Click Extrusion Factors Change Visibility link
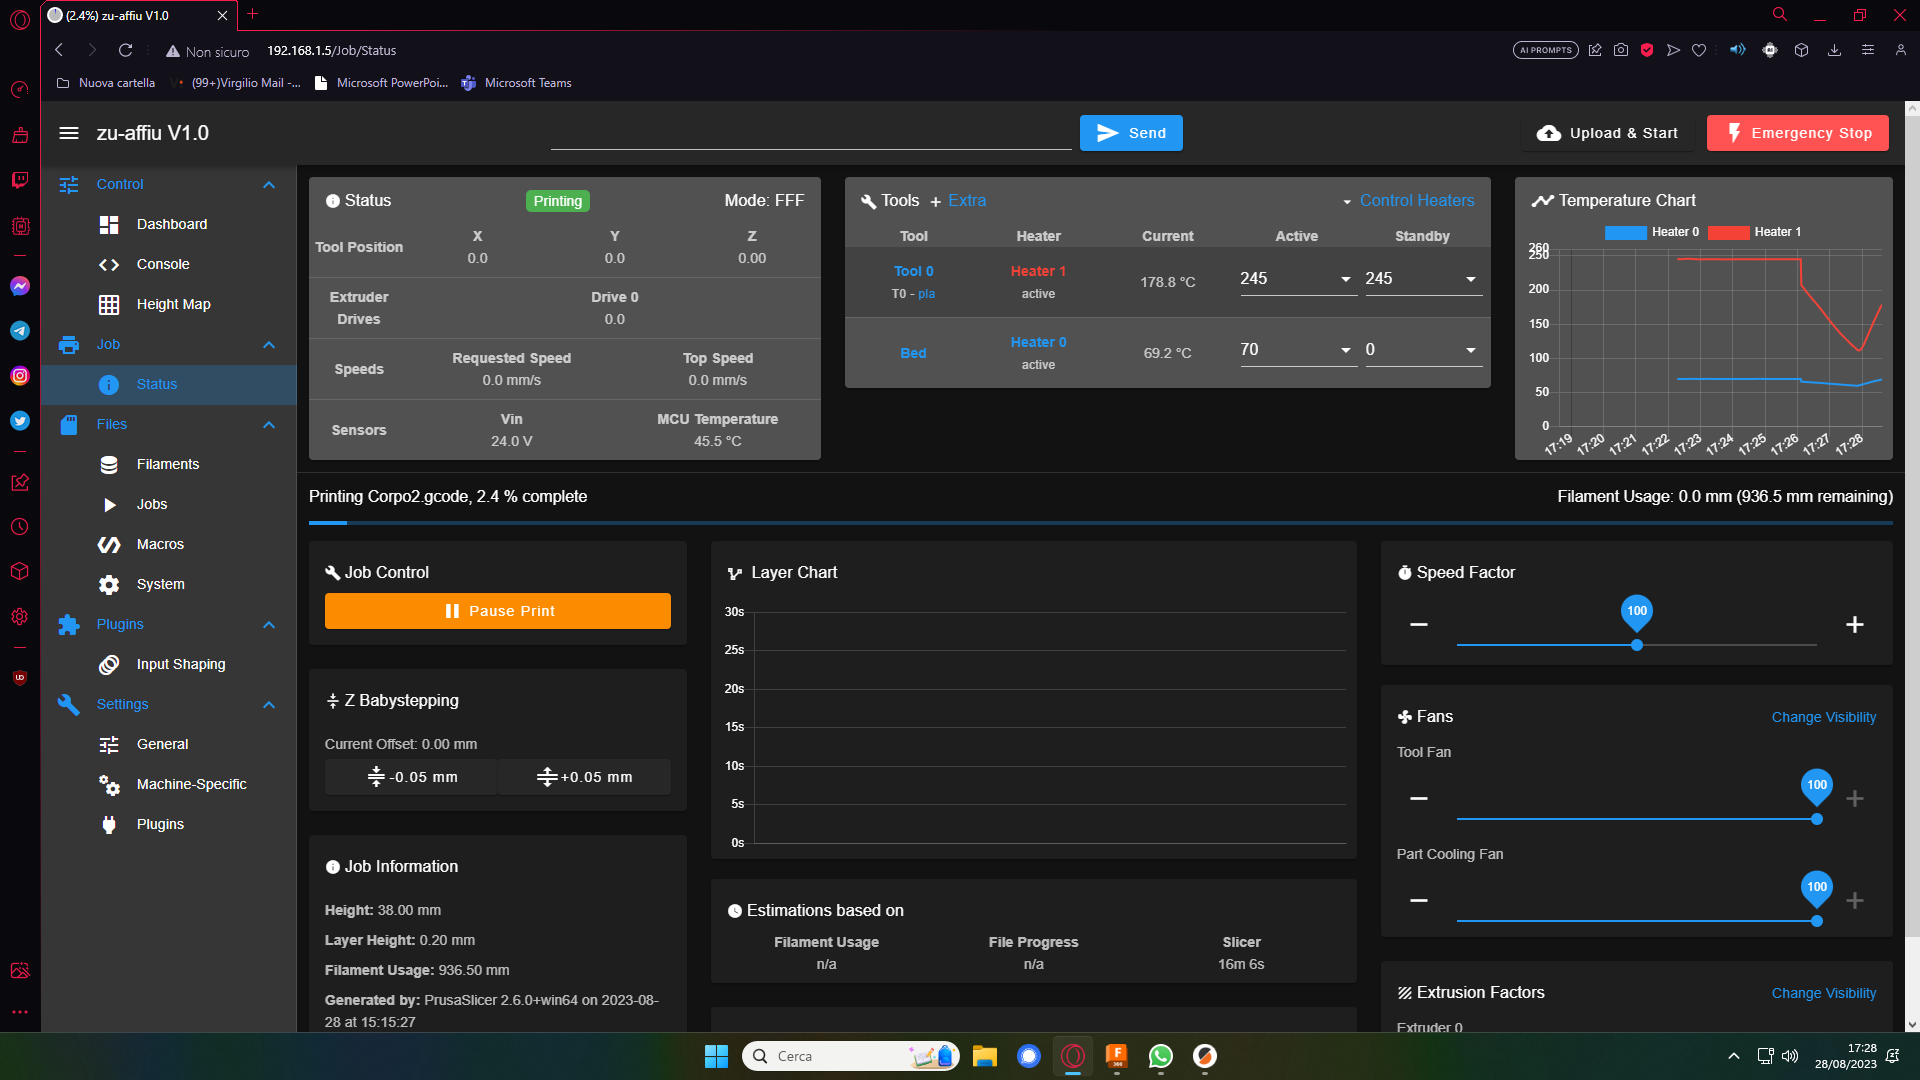The image size is (1920, 1080). [x=1823, y=993]
